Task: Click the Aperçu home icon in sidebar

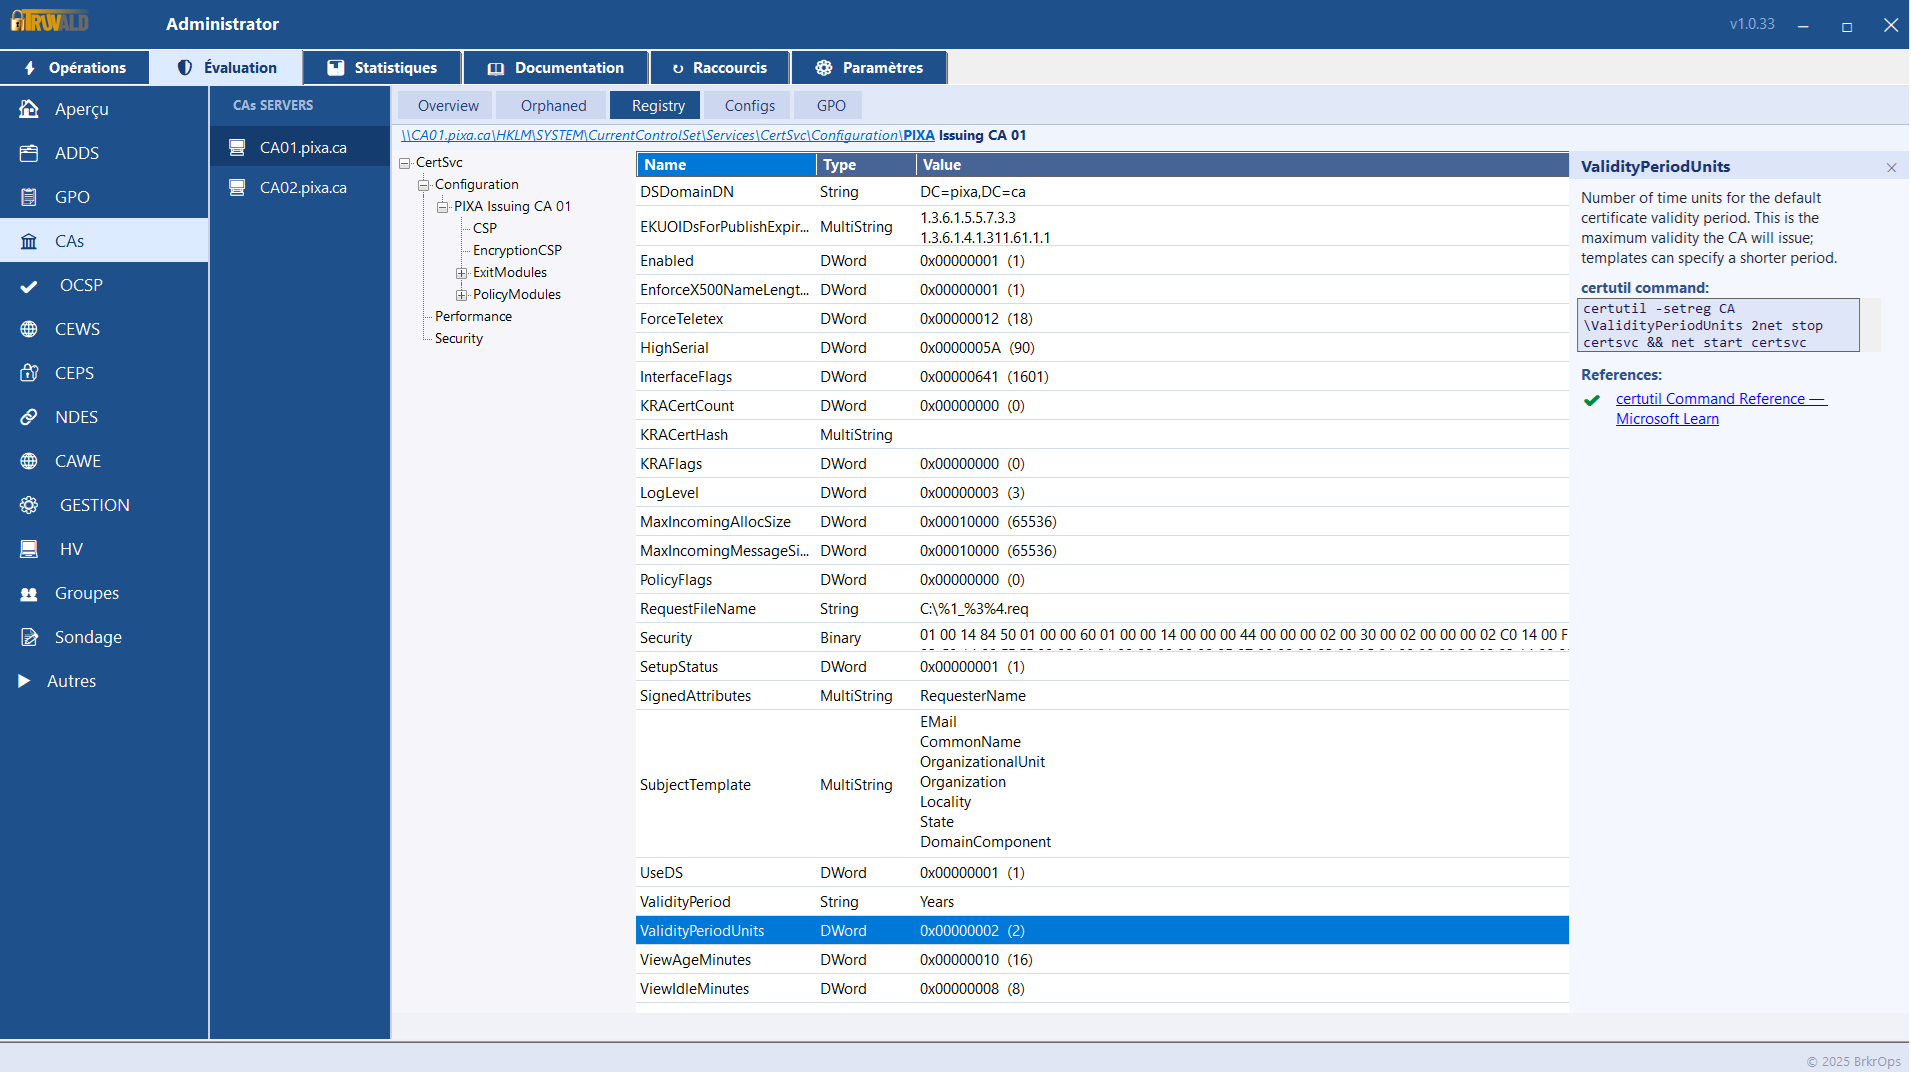Action: 29,109
